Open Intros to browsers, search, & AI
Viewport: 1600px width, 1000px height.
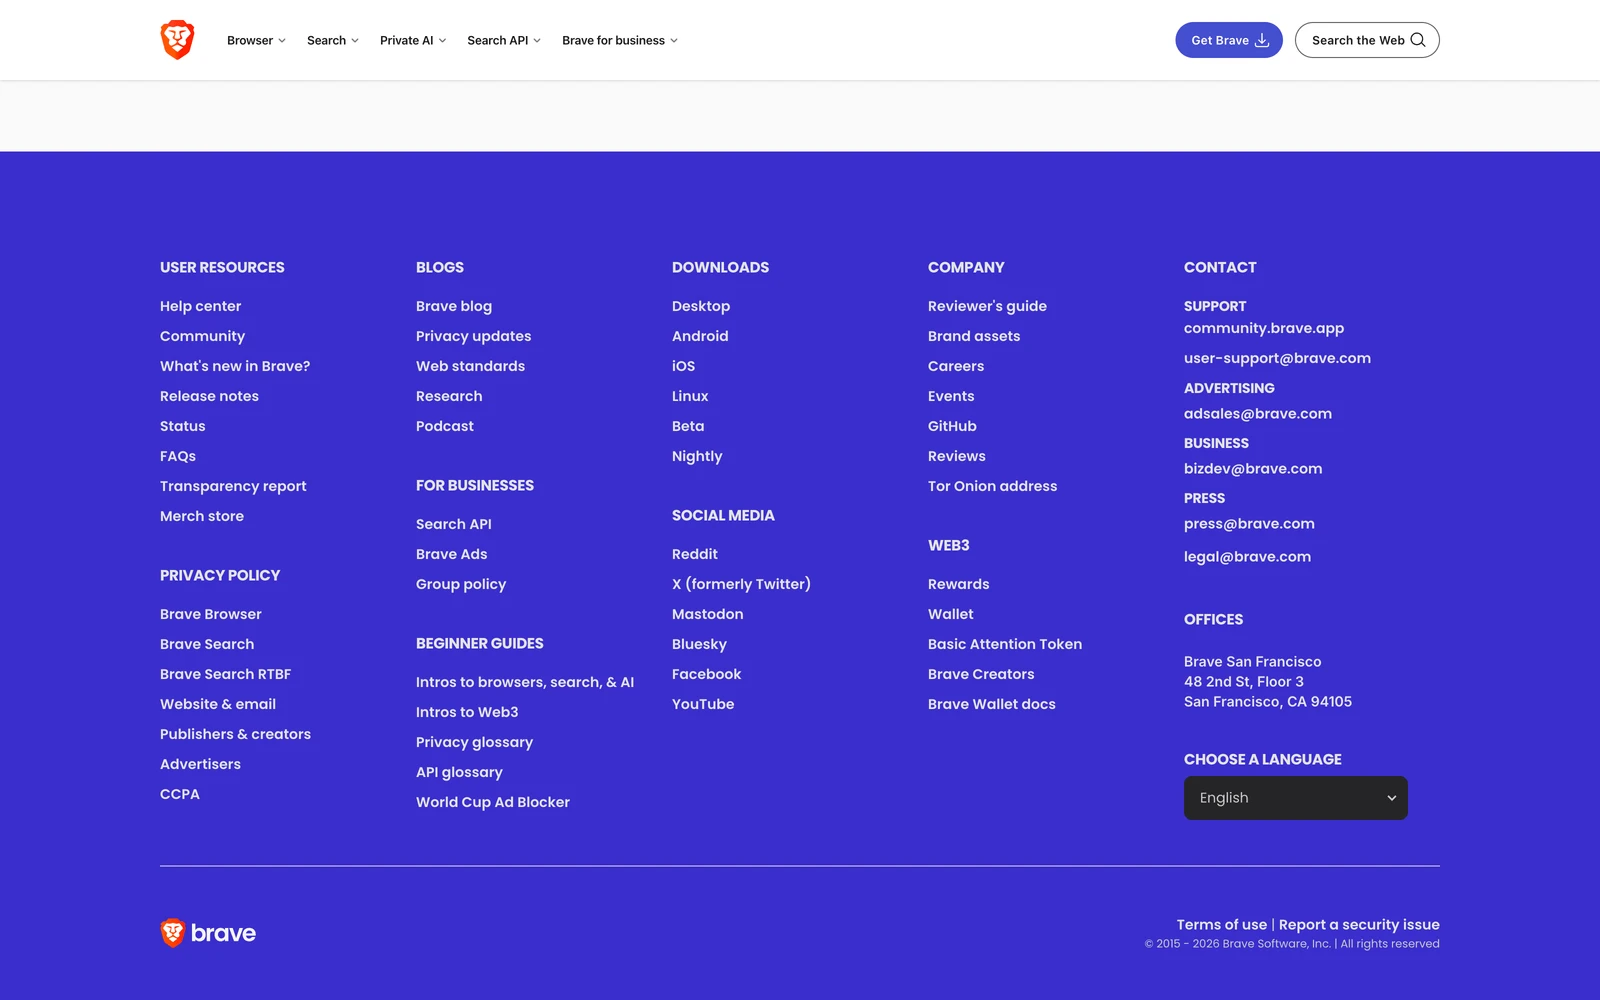525,682
